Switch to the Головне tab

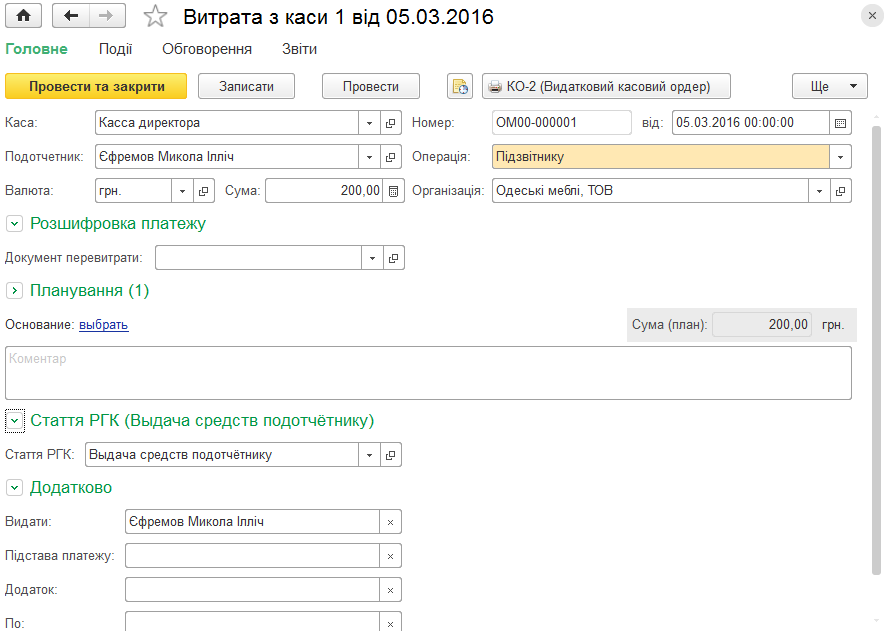(x=36, y=49)
